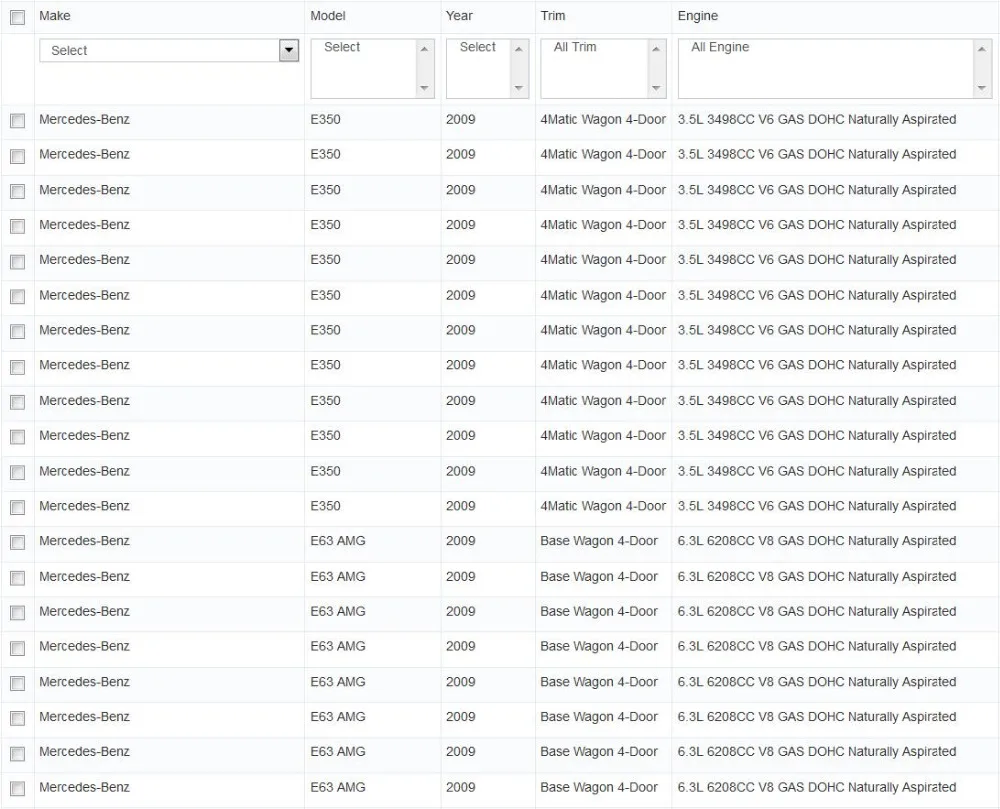The width and height of the screenshot is (1000, 809).
Task: Check the first E350 row's checkbox
Action: coord(17,120)
